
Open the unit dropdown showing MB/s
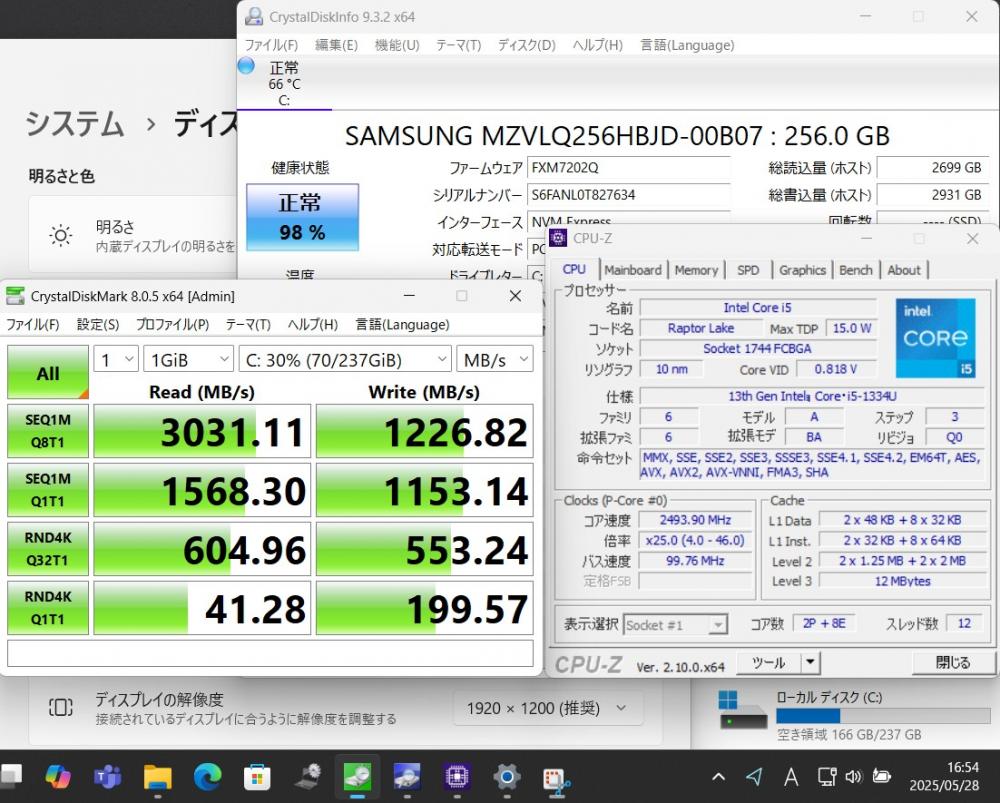495,360
